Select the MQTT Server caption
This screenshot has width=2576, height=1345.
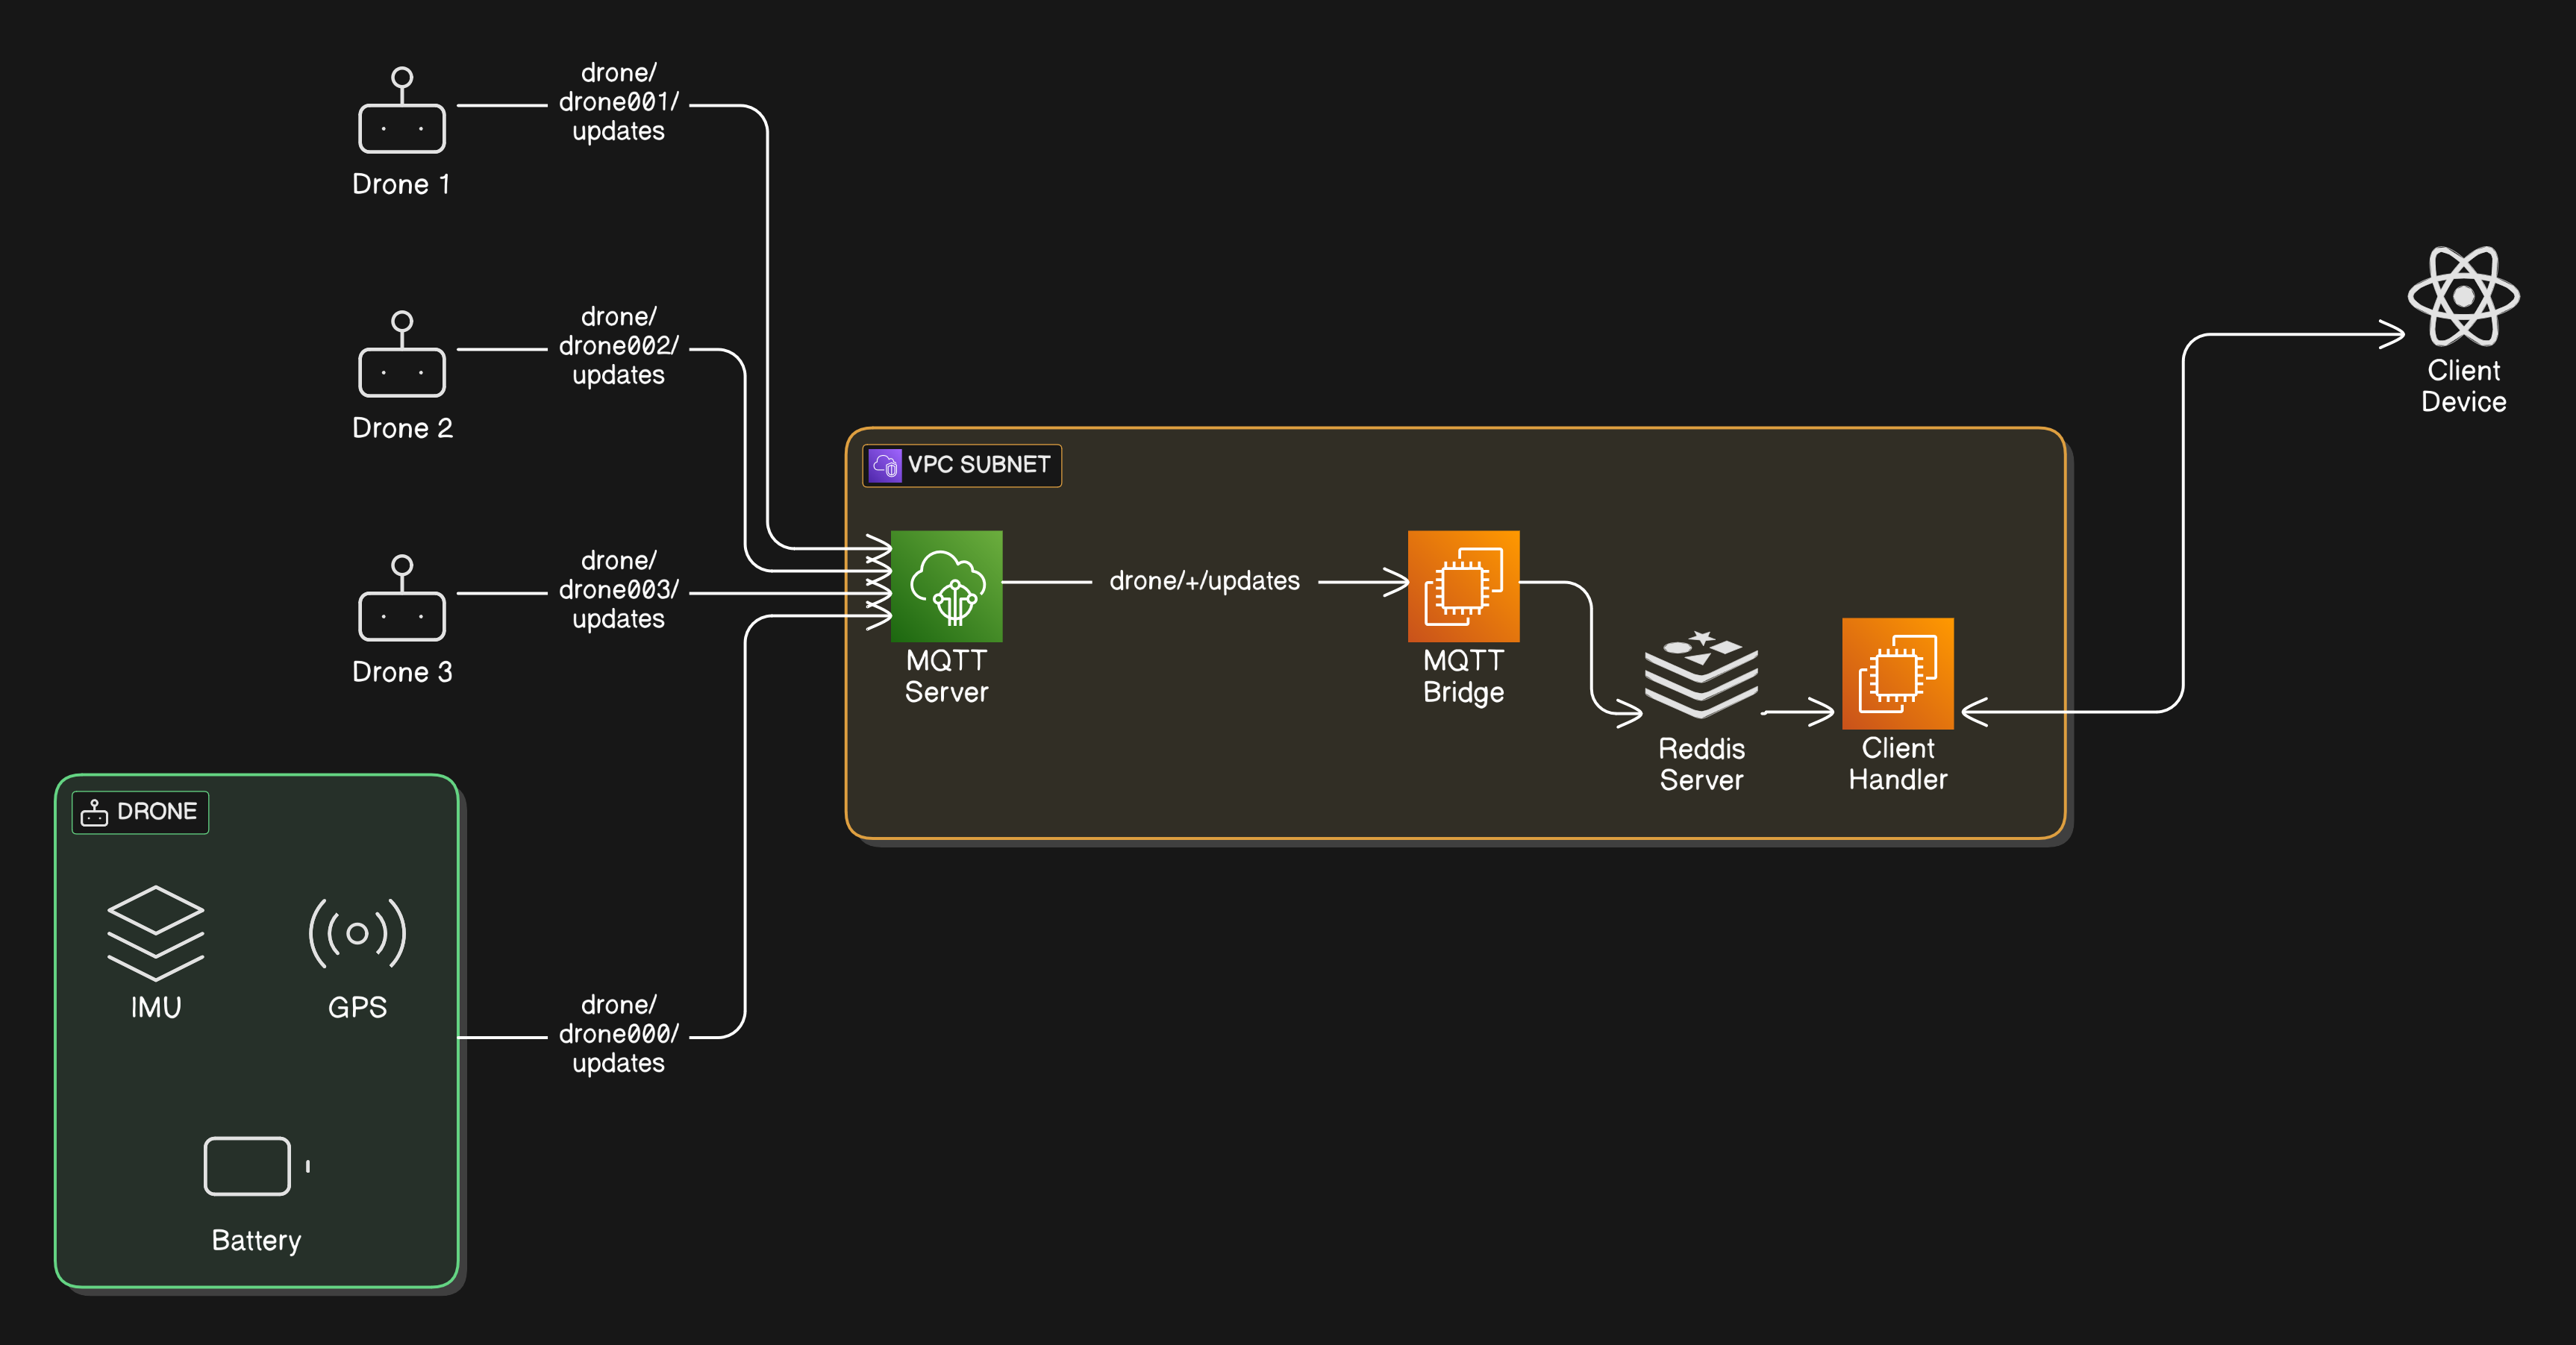946,676
